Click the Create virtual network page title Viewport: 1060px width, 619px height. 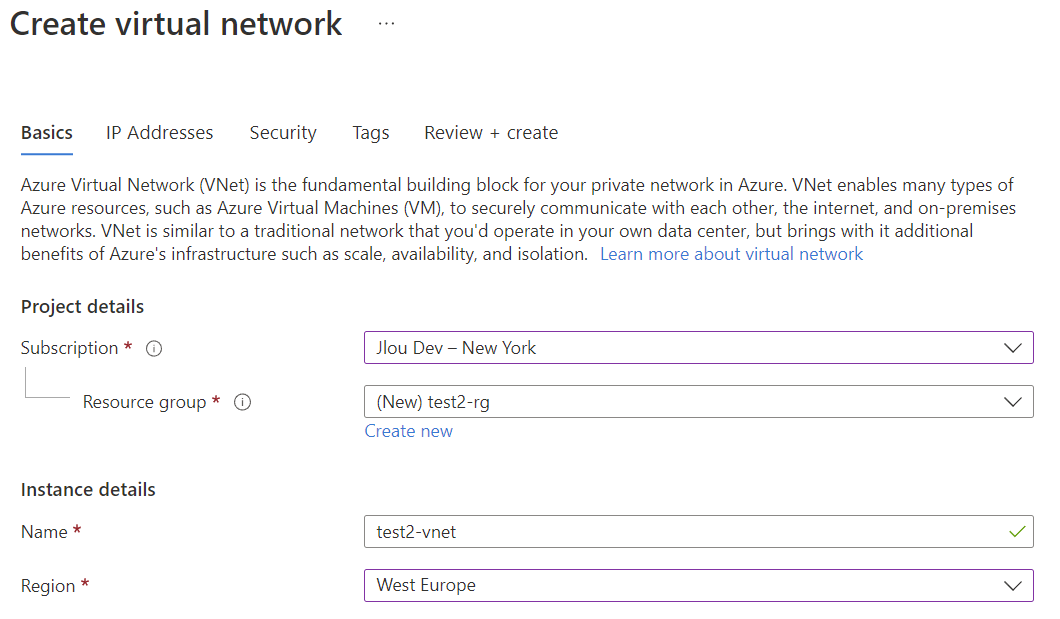[x=176, y=24]
